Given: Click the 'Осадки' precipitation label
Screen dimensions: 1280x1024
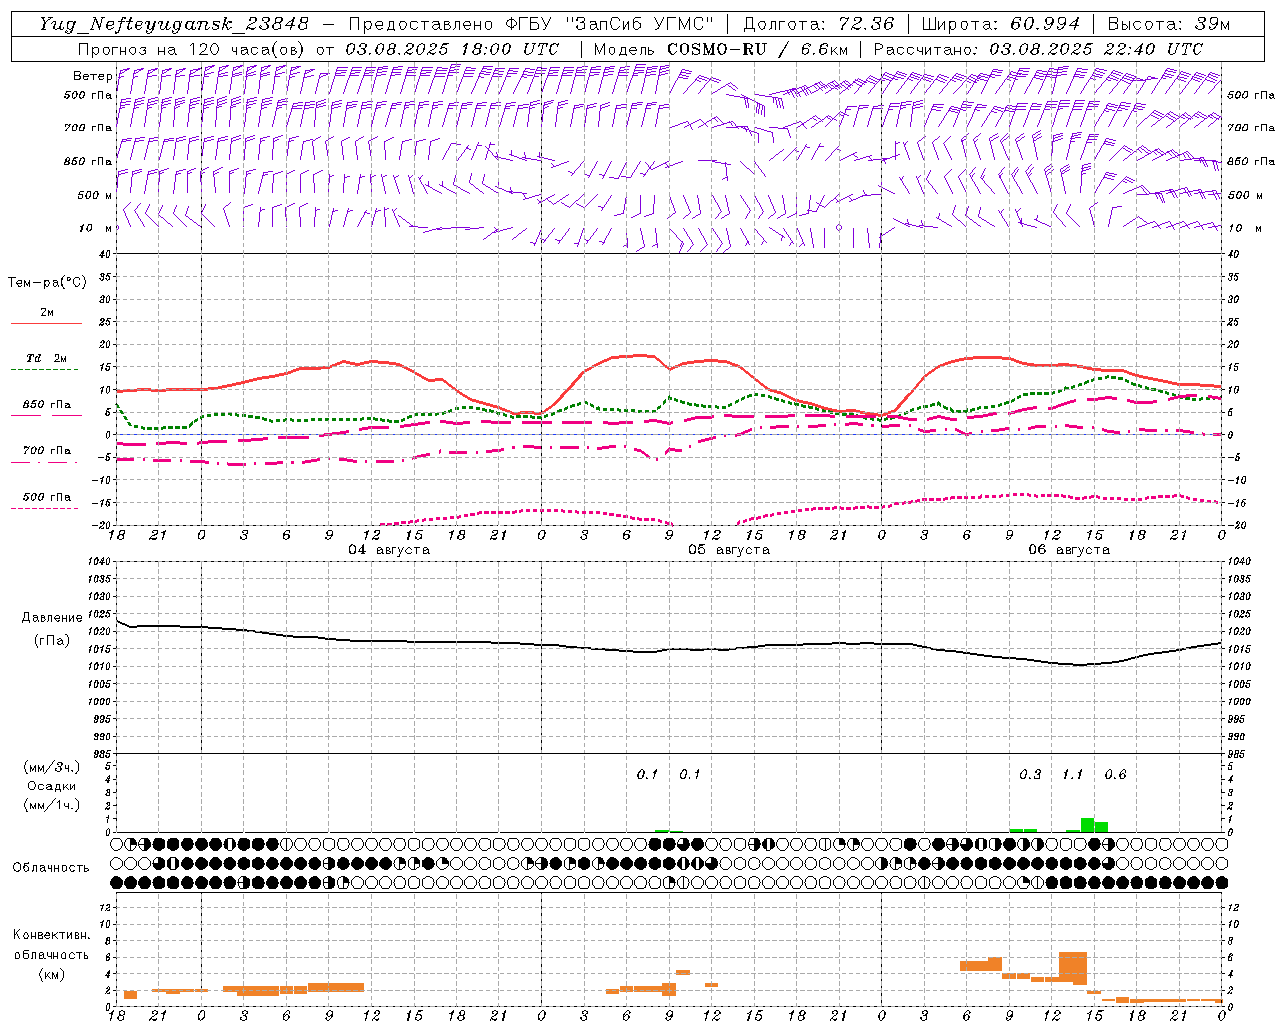Looking at the screenshot, I should pyautogui.click(x=52, y=786).
